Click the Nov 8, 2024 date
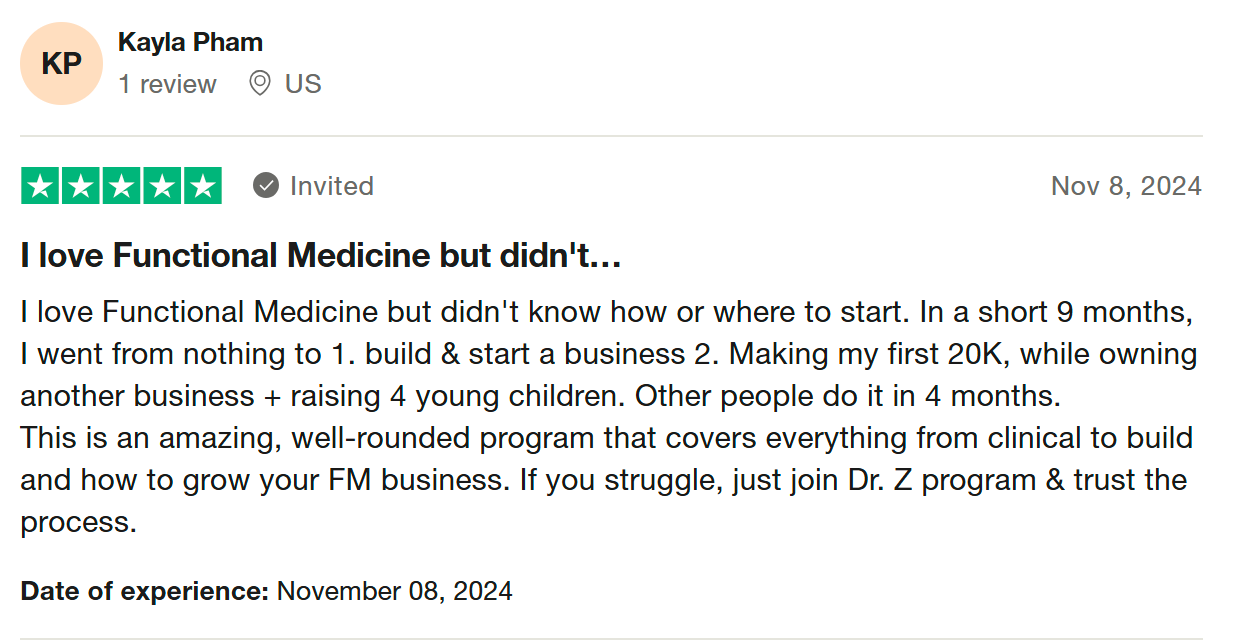The width and height of the screenshot is (1233, 641). coord(1126,186)
